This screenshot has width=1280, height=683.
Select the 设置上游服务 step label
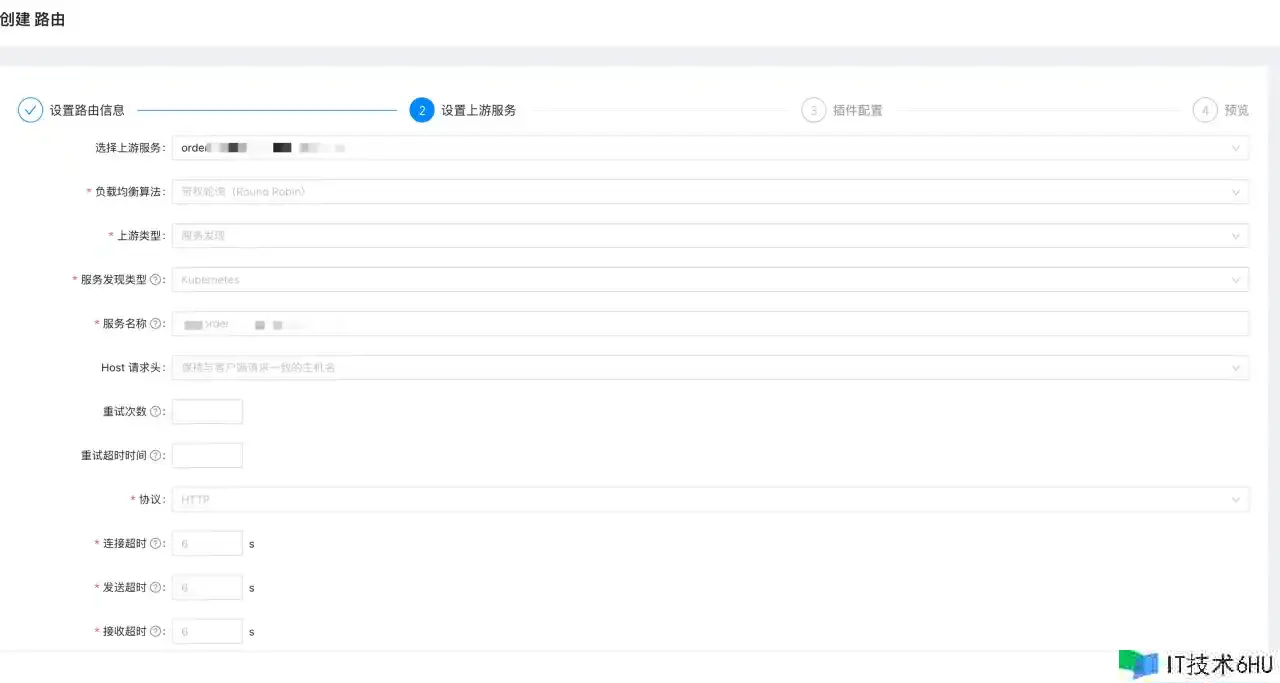click(x=479, y=111)
